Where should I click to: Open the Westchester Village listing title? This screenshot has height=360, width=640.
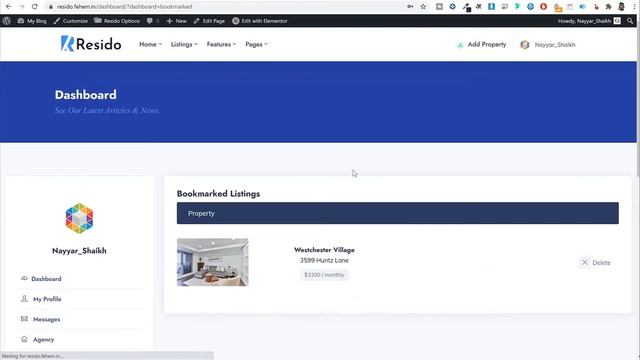324,250
